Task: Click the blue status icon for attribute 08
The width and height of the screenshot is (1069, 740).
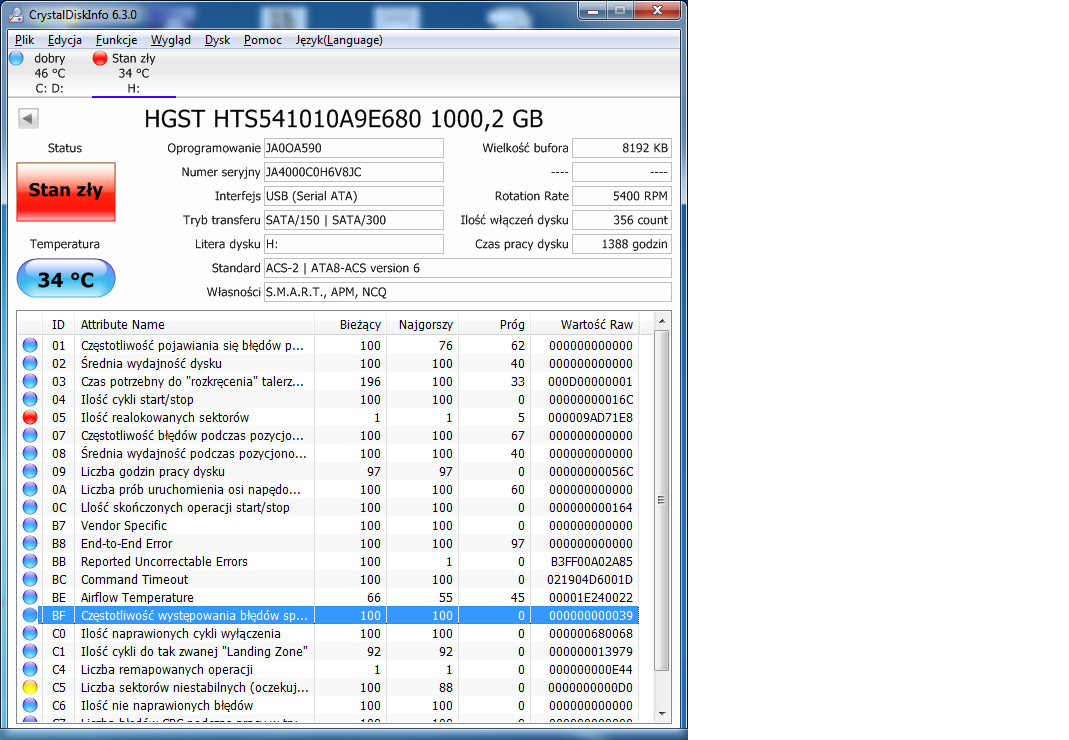Action: (x=30, y=454)
